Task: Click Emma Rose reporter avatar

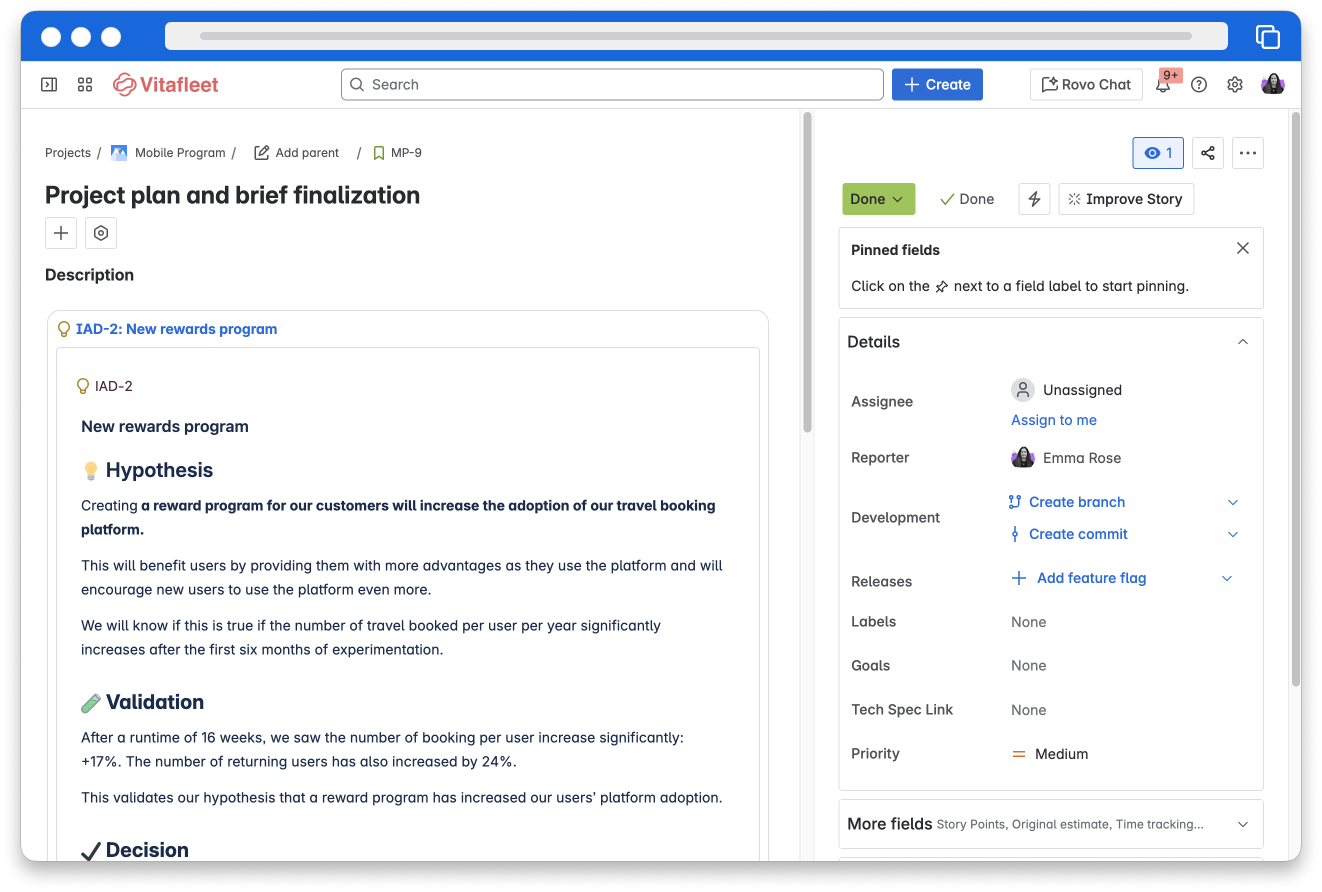Action: point(1022,458)
